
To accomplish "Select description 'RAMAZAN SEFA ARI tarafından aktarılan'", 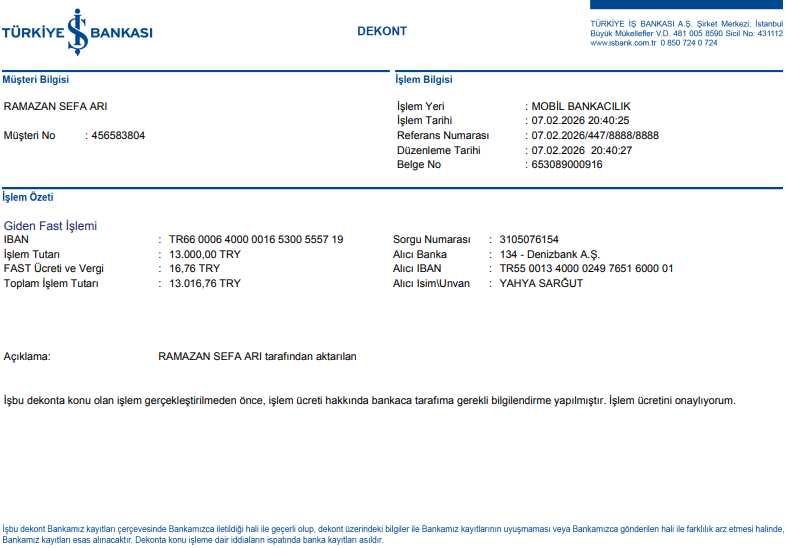I will click(x=257, y=356).
